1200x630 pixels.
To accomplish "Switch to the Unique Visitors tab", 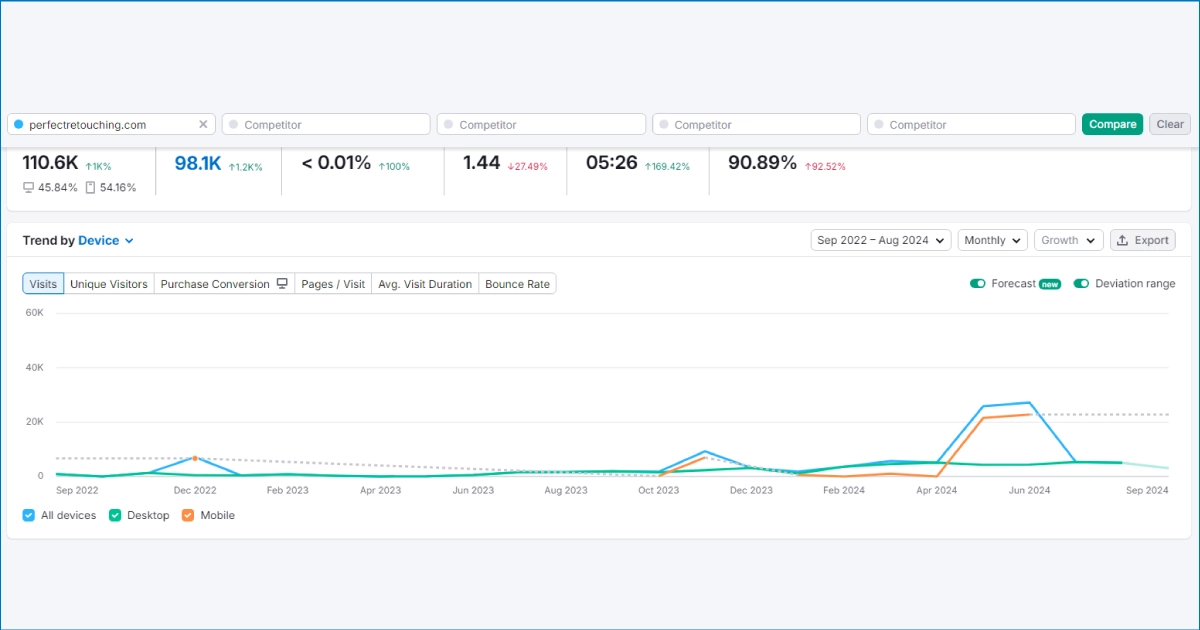I will [x=109, y=284].
